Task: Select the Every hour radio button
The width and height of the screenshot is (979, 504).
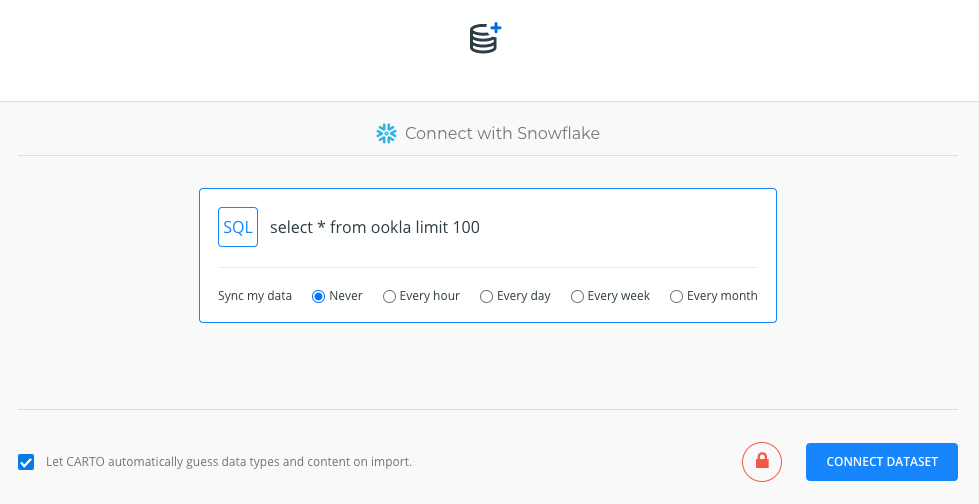Action: 389,296
